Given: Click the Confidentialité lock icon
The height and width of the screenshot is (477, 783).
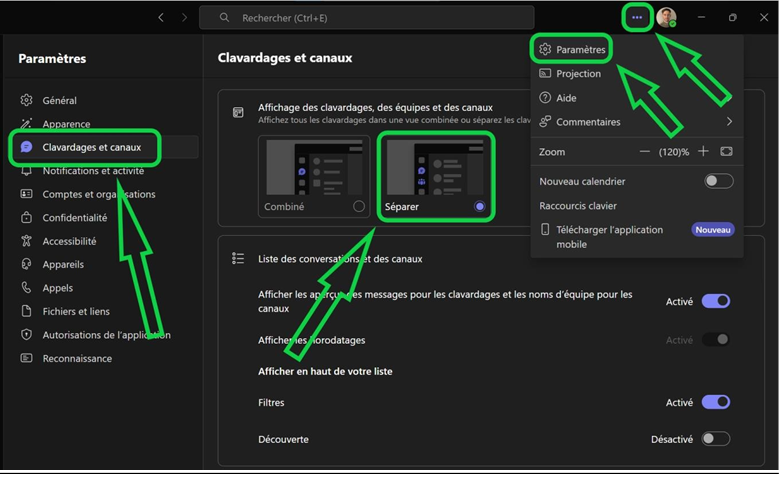Looking at the screenshot, I should coord(26,217).
